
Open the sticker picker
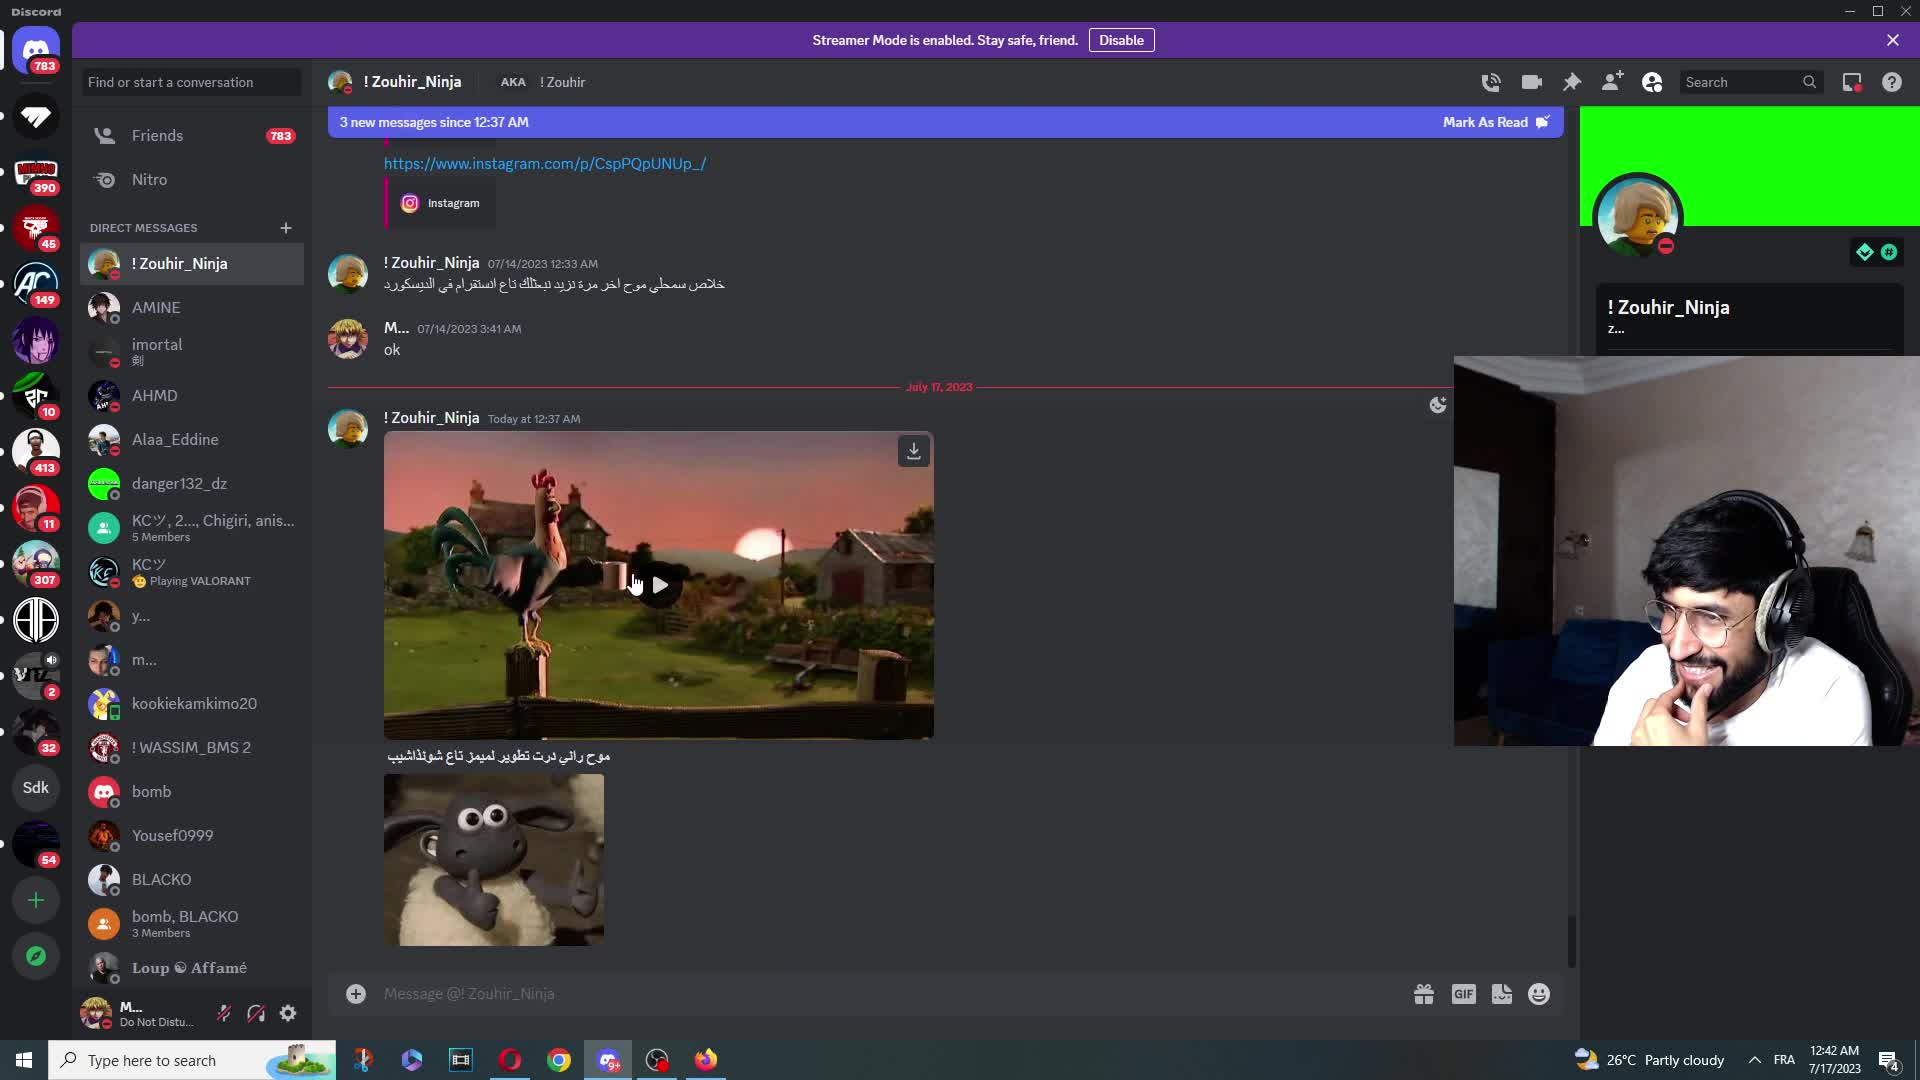tap(1501, 994)
